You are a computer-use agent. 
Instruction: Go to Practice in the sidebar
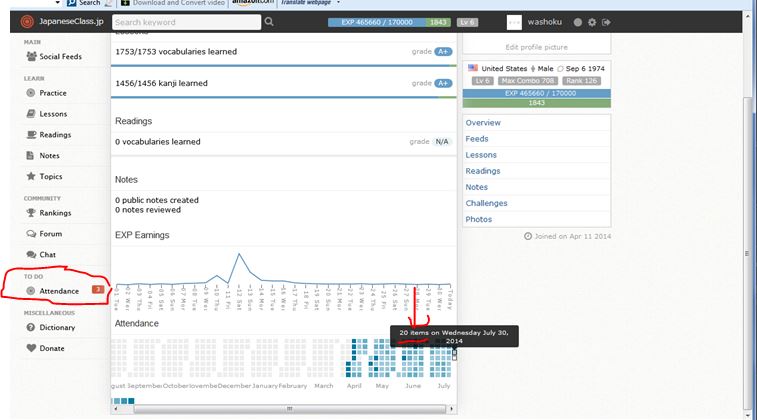tap(52, 93)
